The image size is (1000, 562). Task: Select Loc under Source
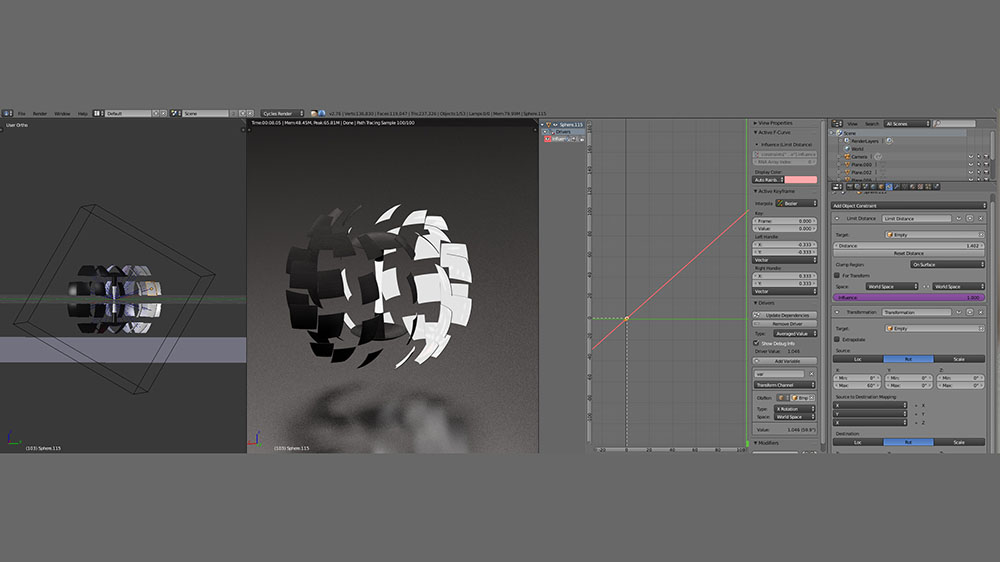858,359
